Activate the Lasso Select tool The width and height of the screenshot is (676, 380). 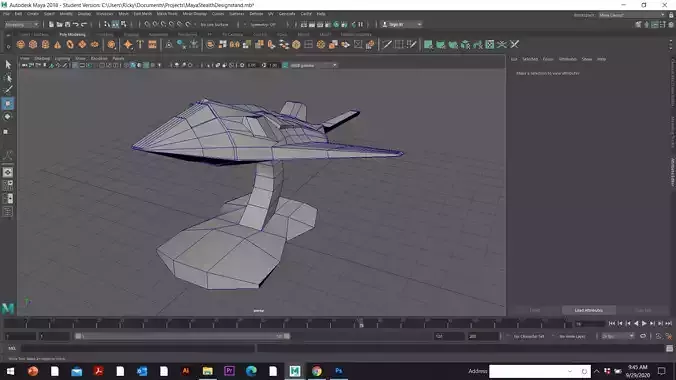click(8, 78)
